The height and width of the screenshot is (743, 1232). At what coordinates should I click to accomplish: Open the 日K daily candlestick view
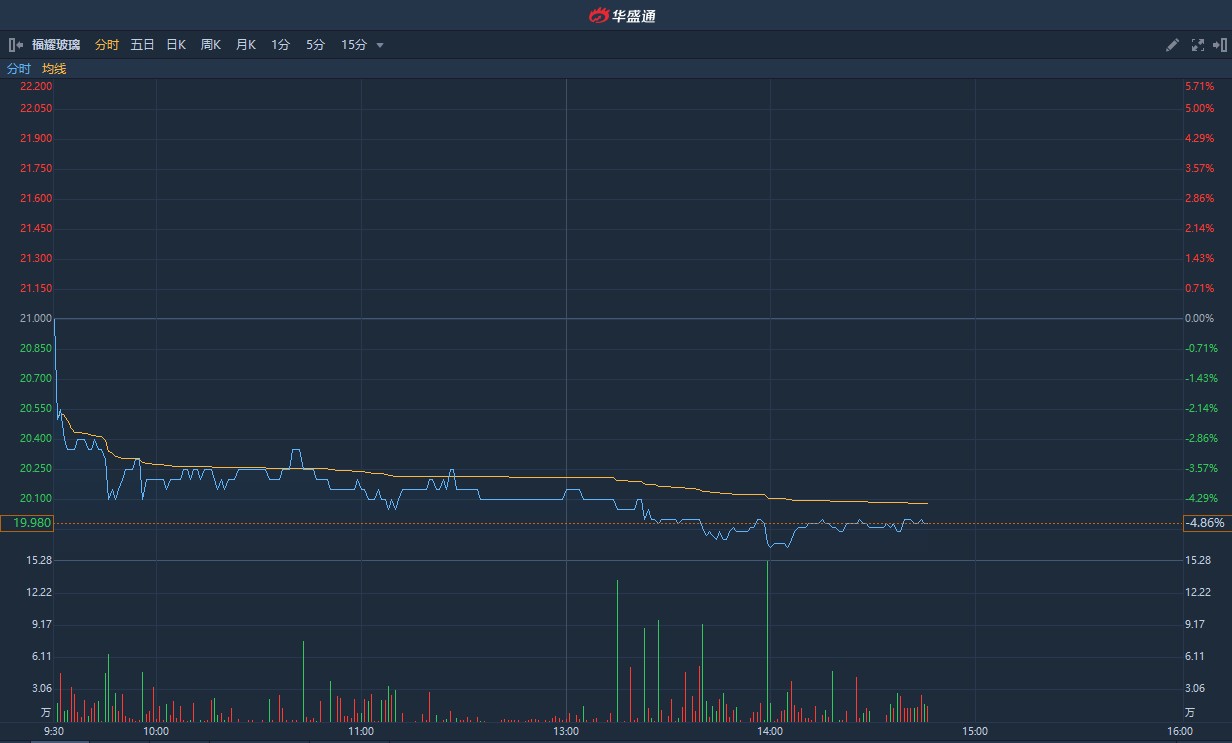point(176,45)
